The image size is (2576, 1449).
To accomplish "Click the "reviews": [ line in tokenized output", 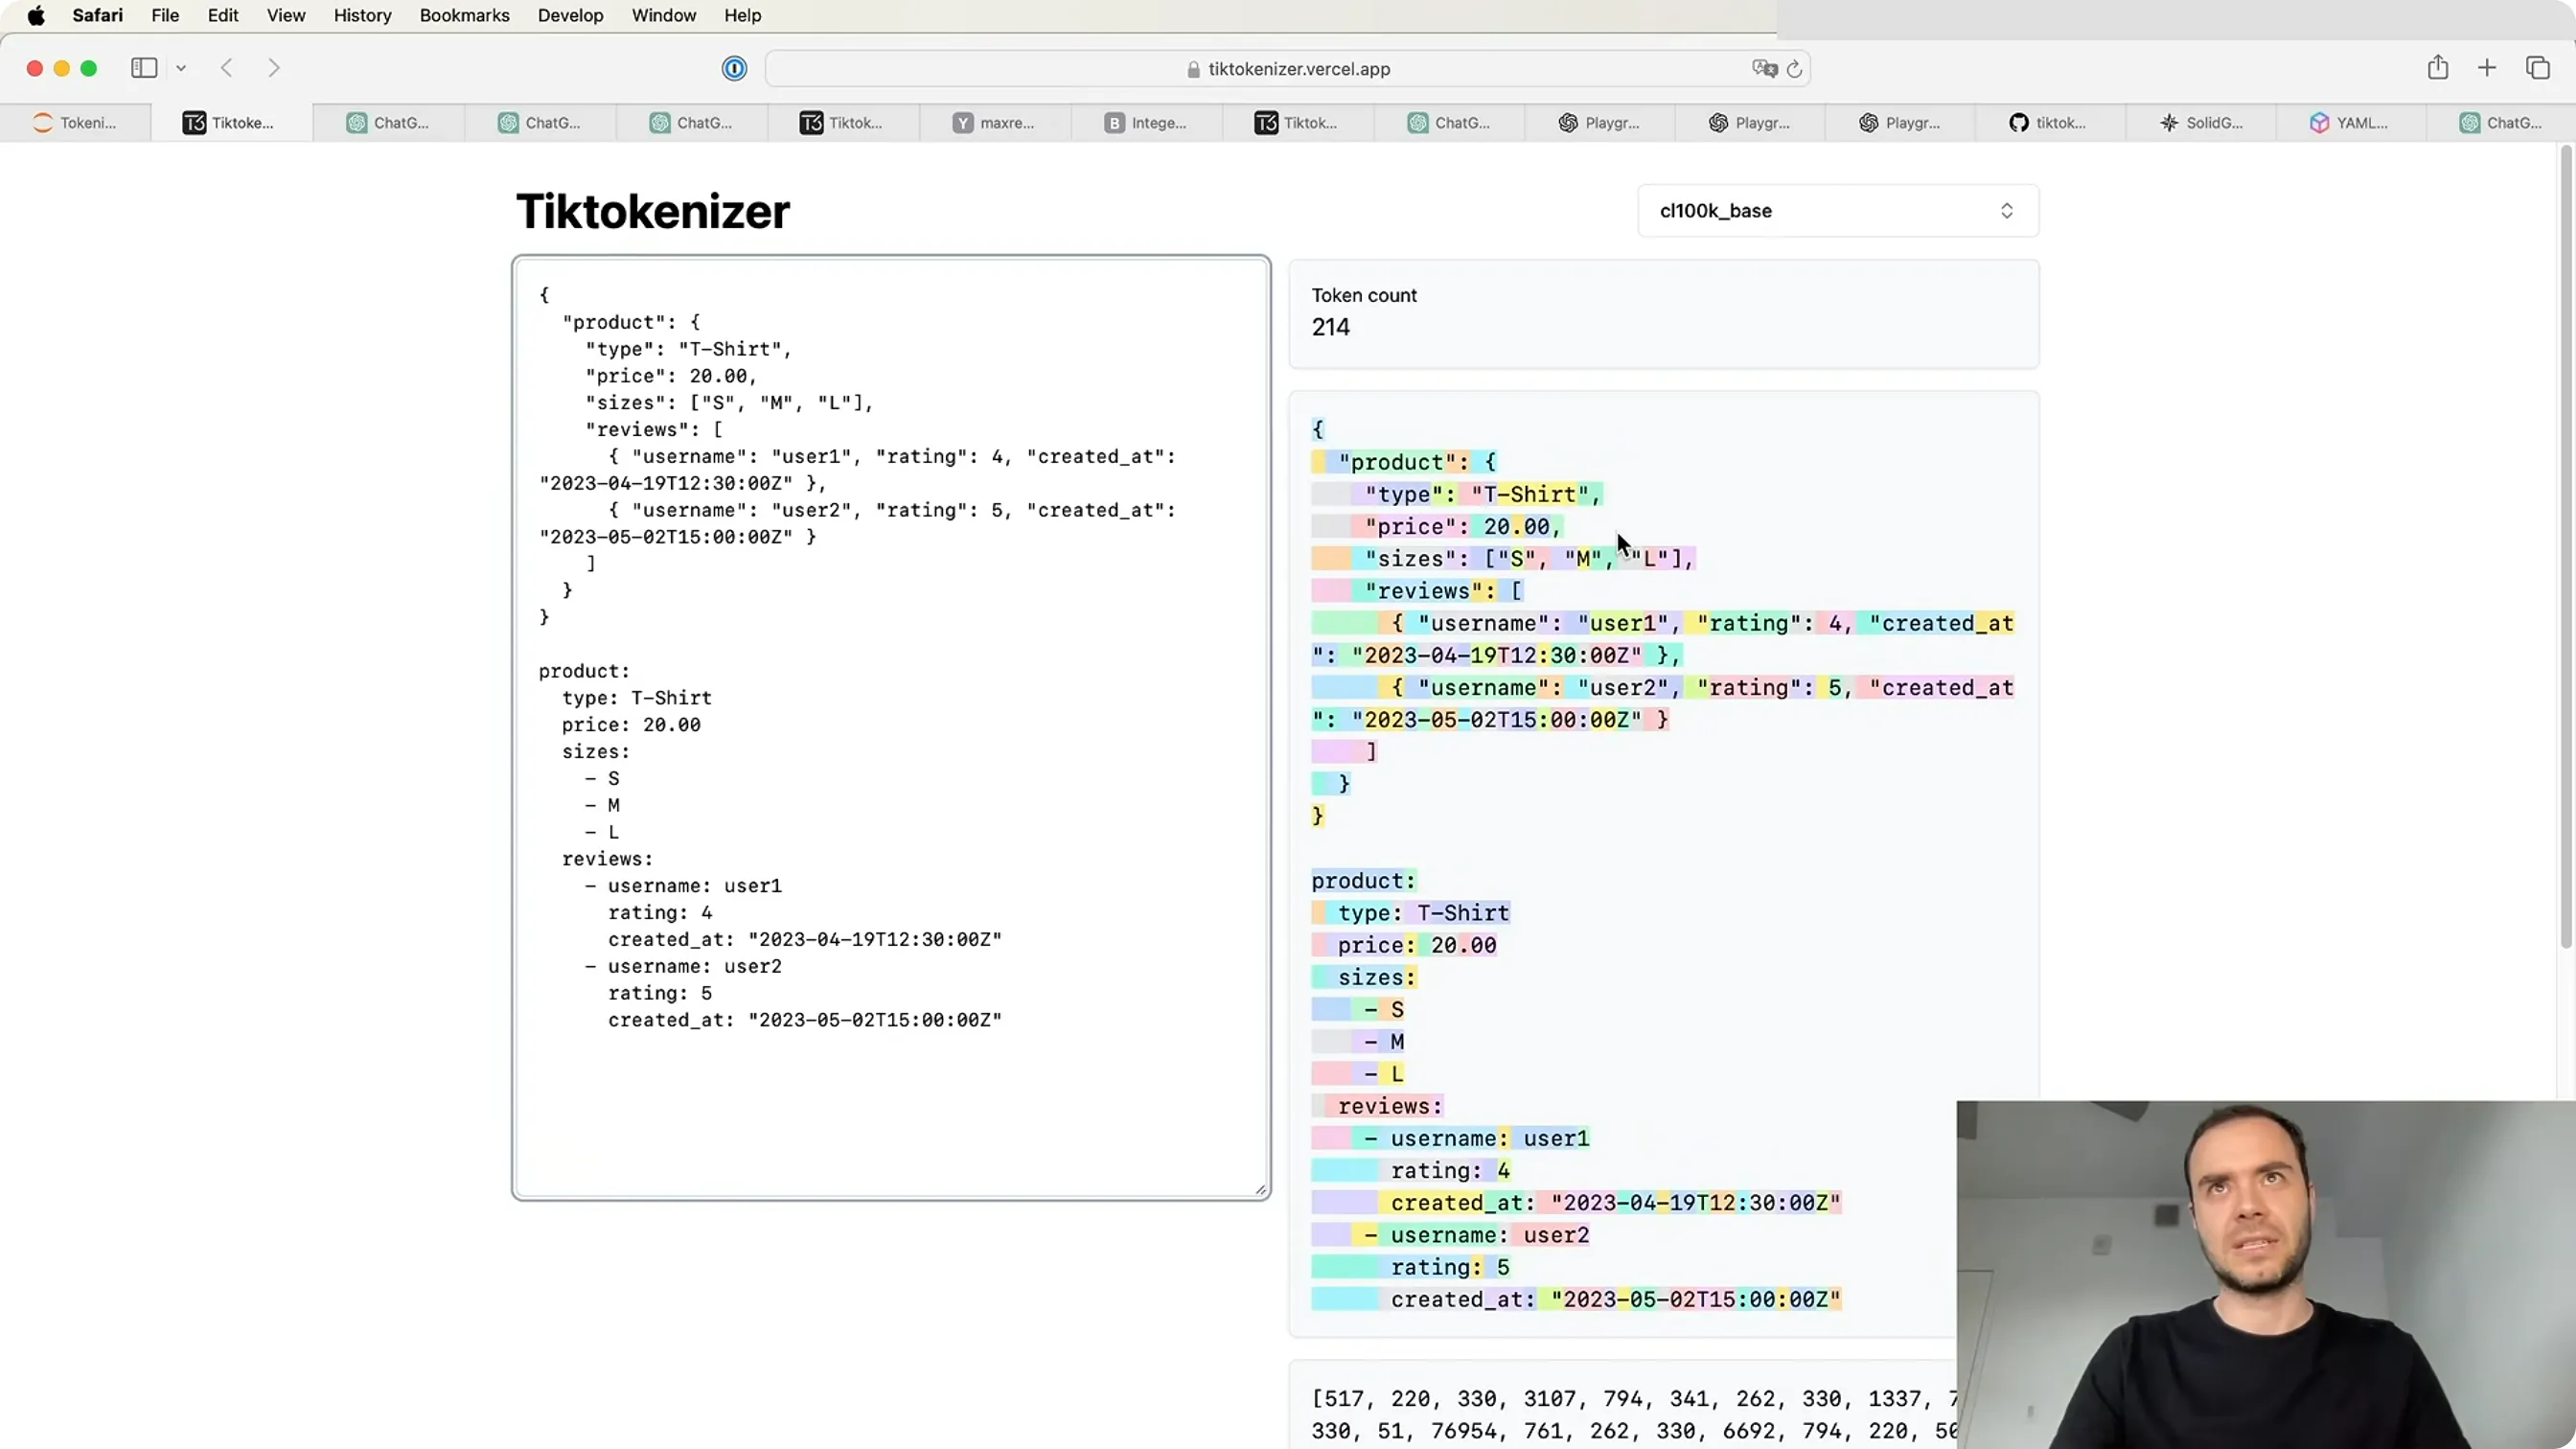I will (1443, 591).
